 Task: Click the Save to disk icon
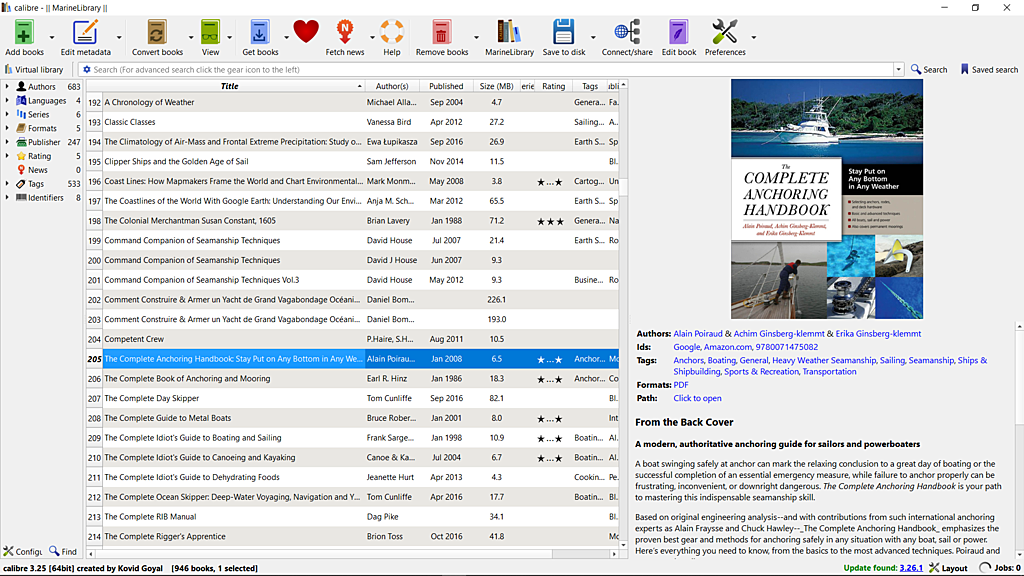564,32
